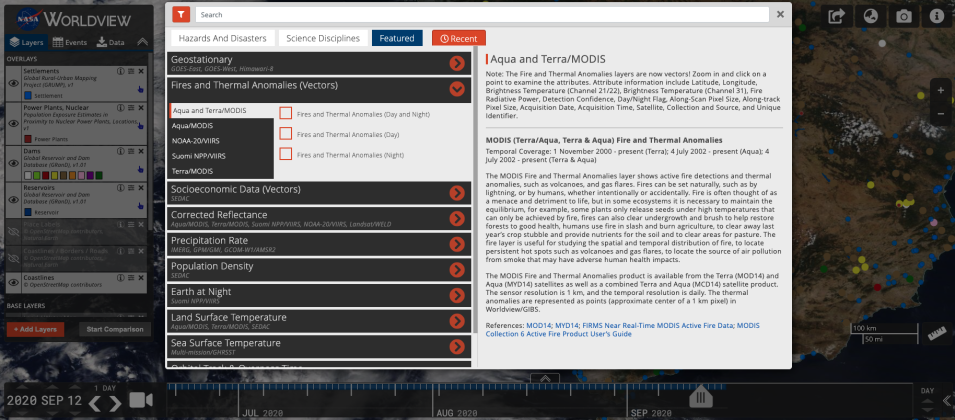Expand the Sea Surface Temperature category
Image resolution: width=955 pixels, height=420 pixels.
tap(457, 346)
